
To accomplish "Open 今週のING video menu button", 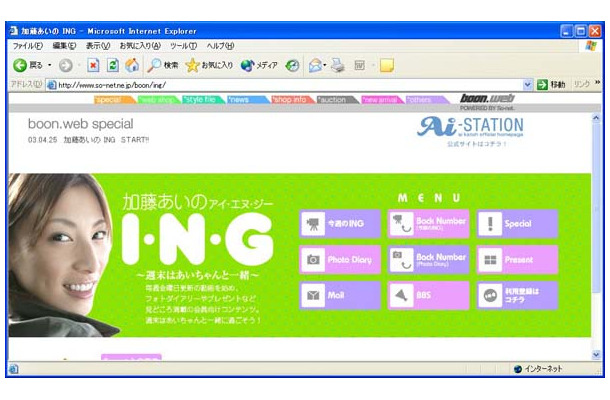I will [x=340, y=223].
